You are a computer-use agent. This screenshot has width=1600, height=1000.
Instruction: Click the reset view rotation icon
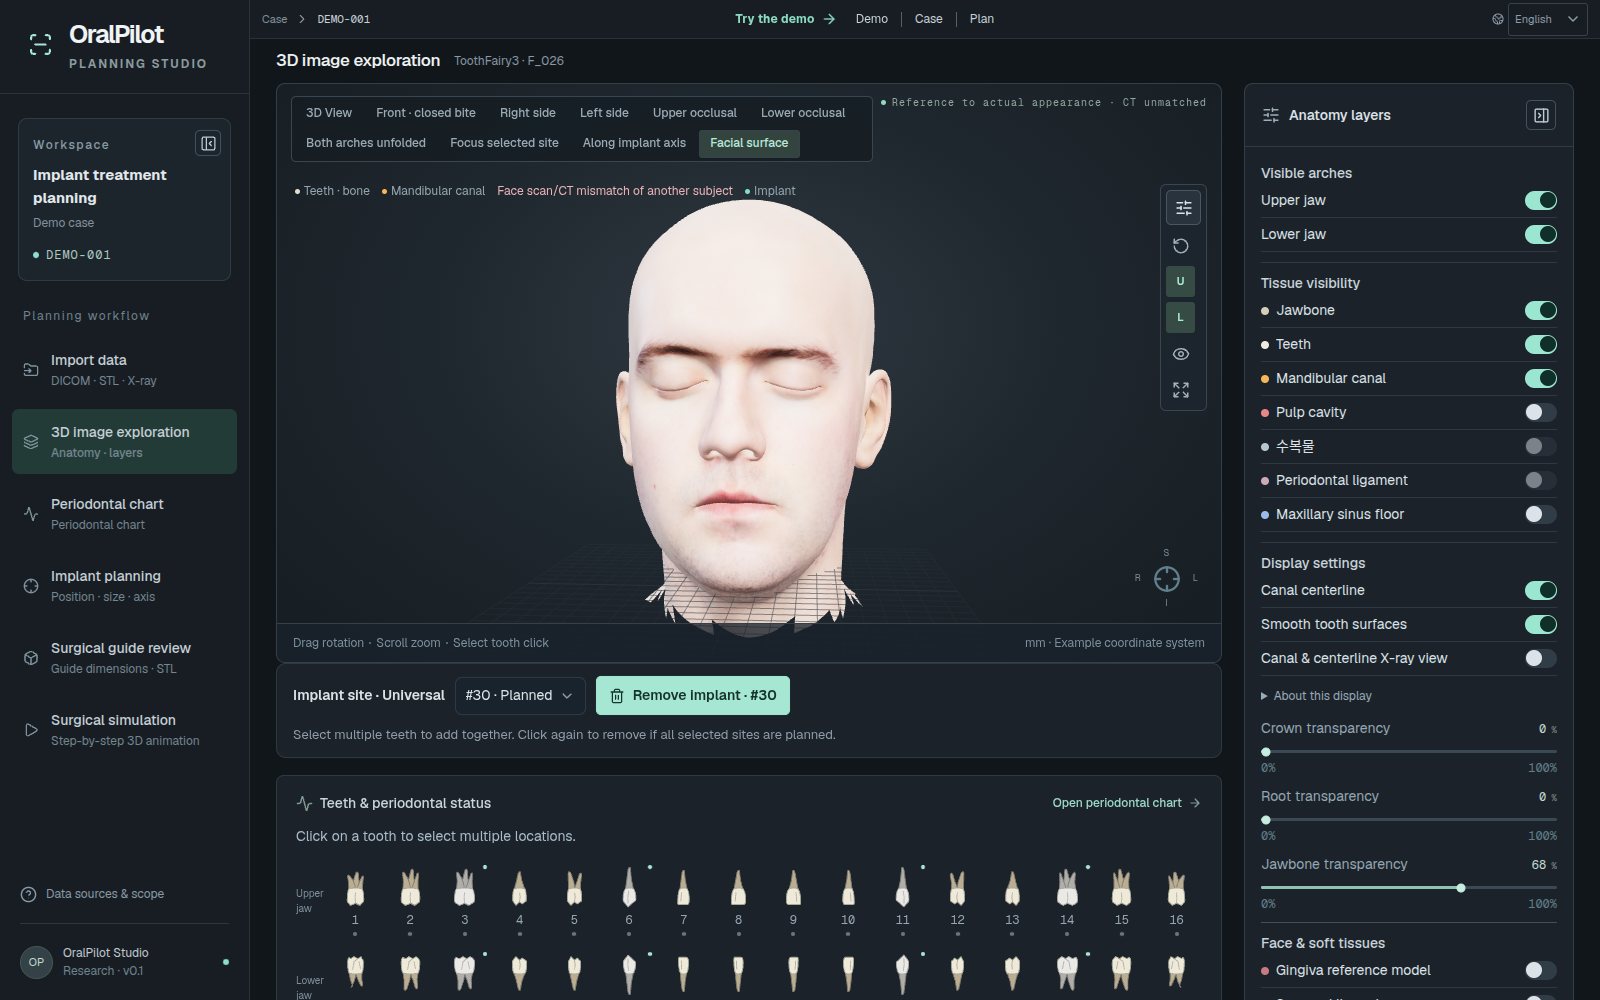(1181, 246)
